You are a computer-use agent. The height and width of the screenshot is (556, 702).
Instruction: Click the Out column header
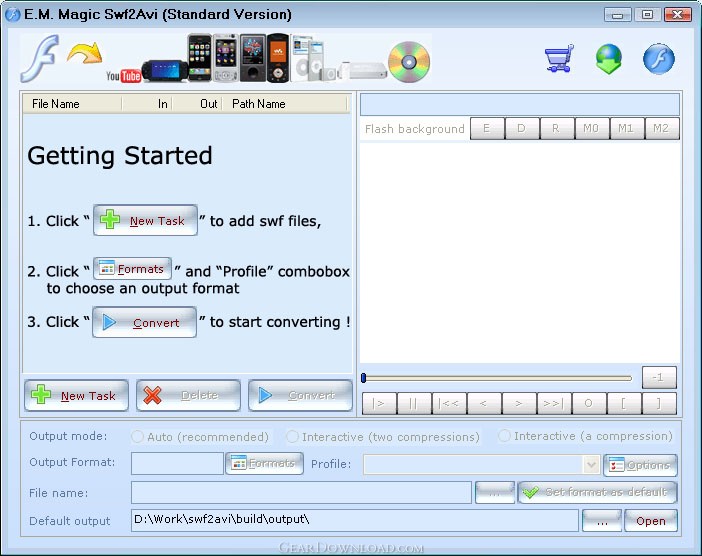(197, 104)
